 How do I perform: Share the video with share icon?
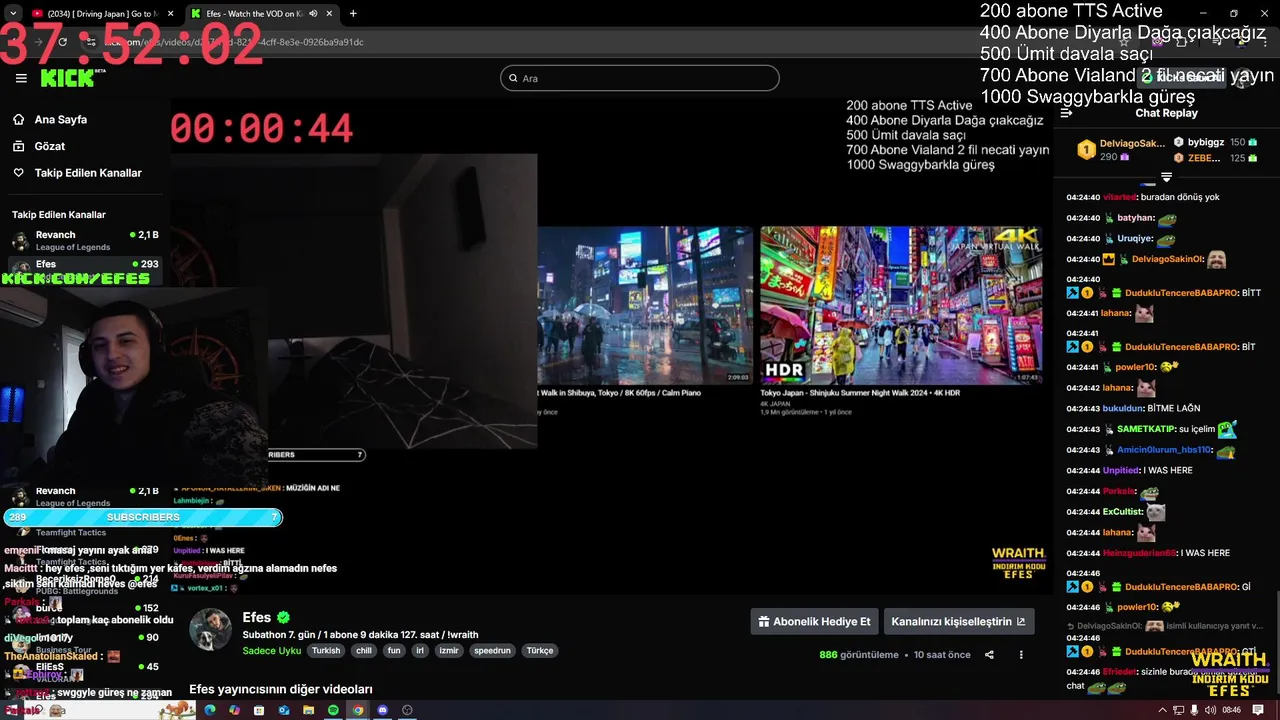point(989,655)
